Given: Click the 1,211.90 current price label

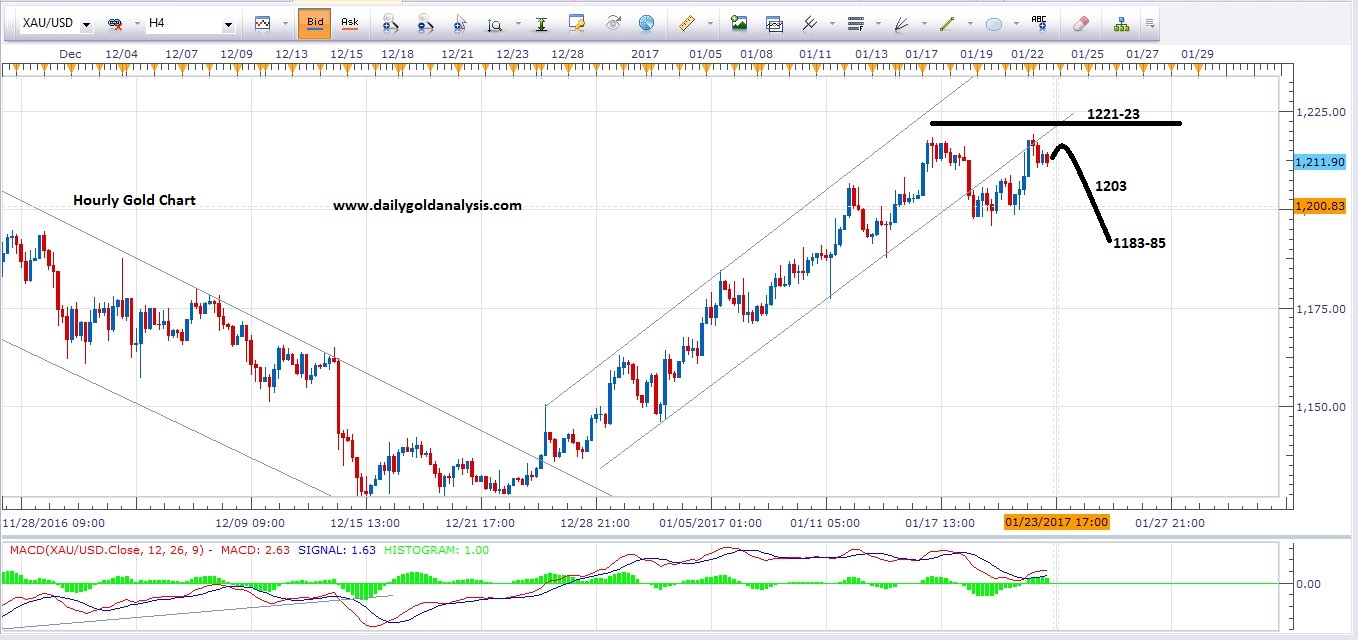Looking at the screenshot, I should pyautogui.click(x=1318, y=162).
